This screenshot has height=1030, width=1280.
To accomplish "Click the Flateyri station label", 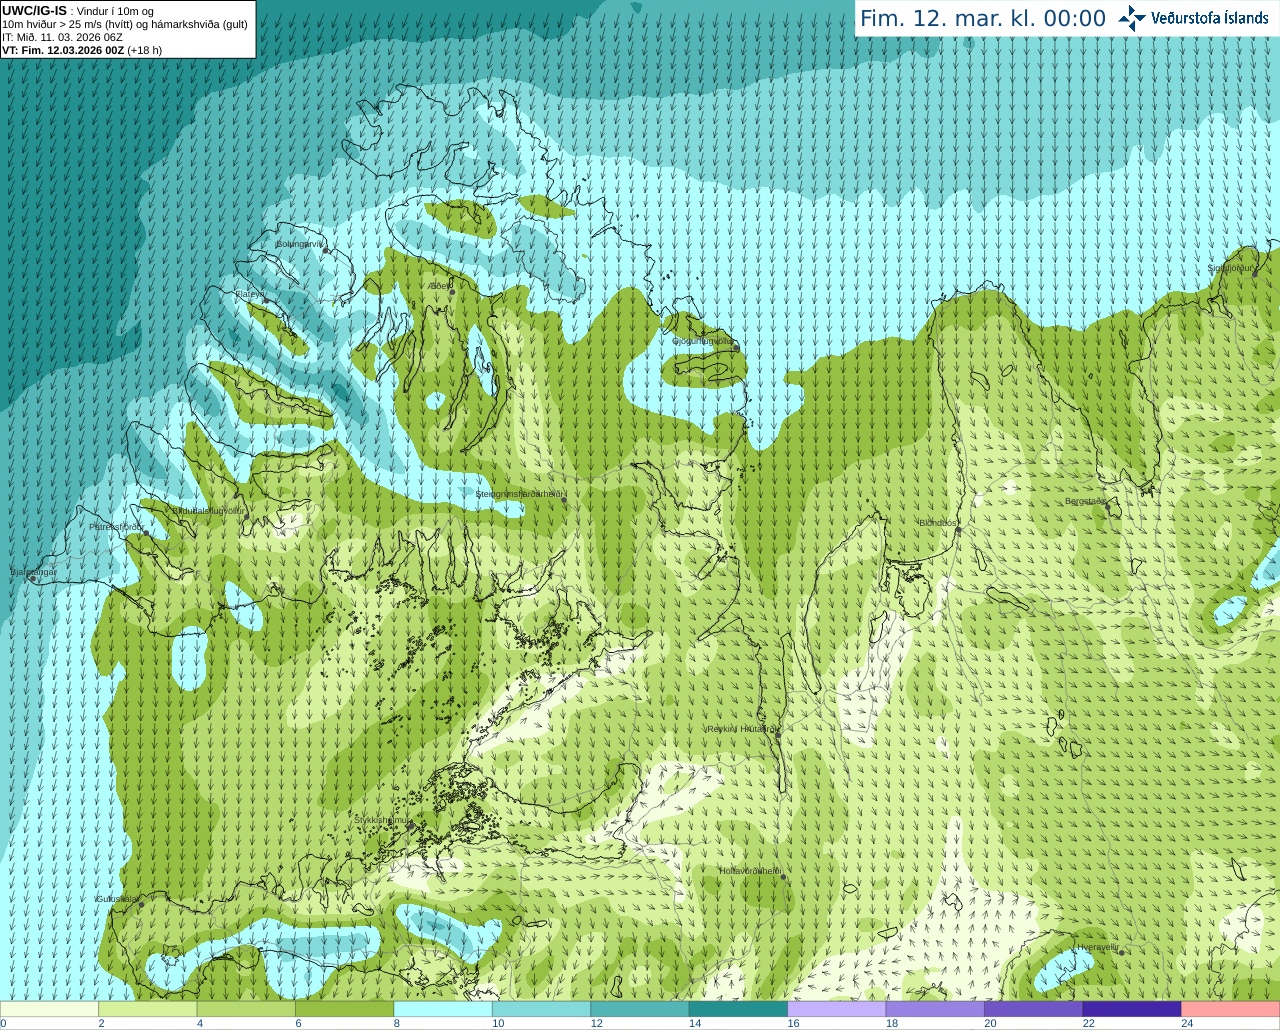I will [x=249, y=294].
